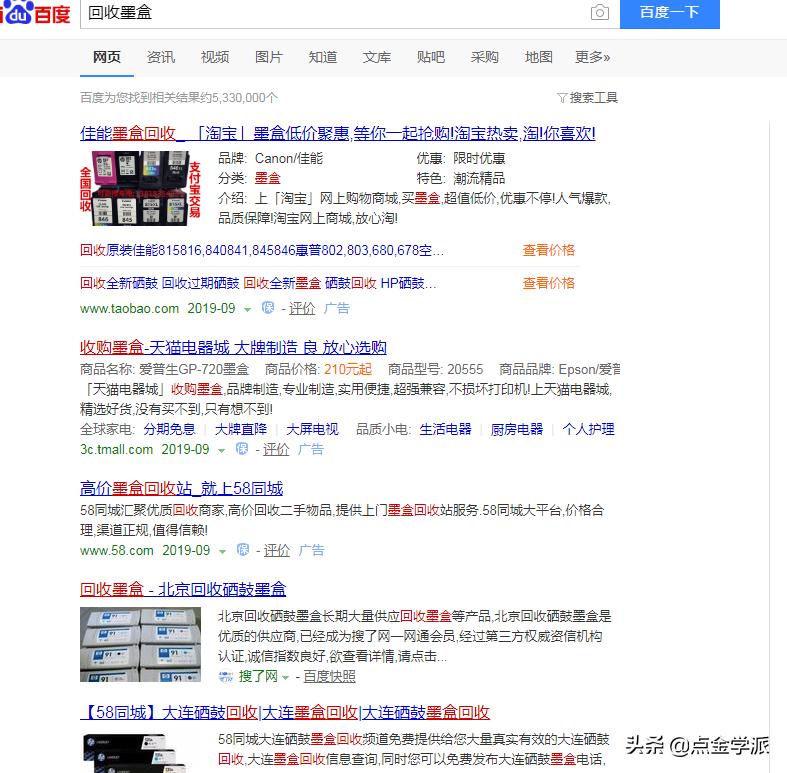The image size is (787, 773).
Task: Click 广告 label on taobao result
Action: pos(337,308)
